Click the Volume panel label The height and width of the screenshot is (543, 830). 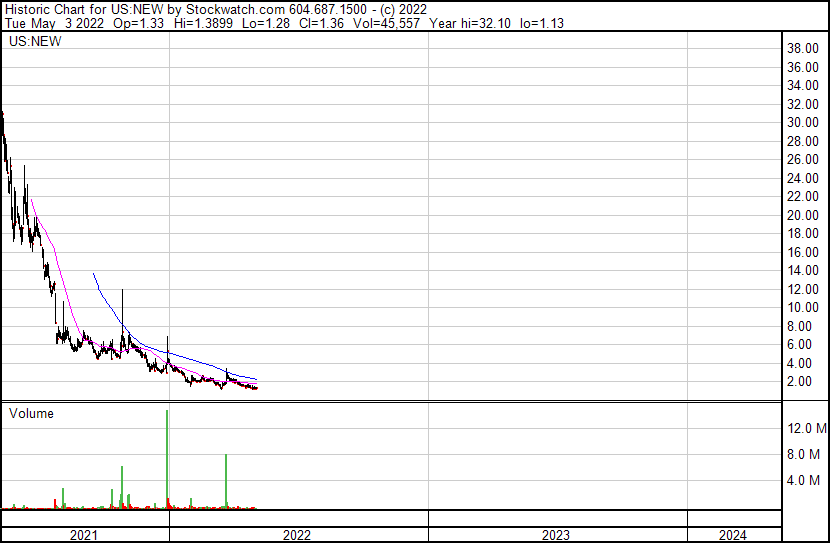pyautogui.click(x=31, y=413)
